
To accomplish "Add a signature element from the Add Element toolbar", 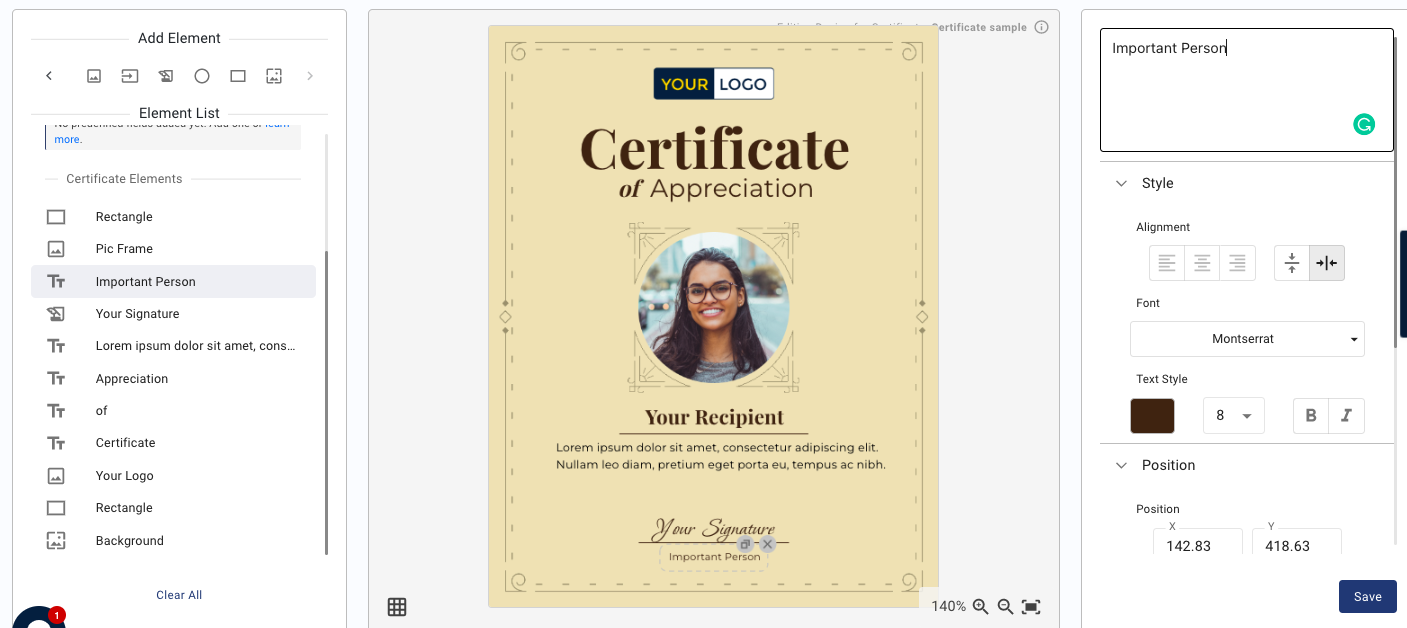I will click(166, 76).
